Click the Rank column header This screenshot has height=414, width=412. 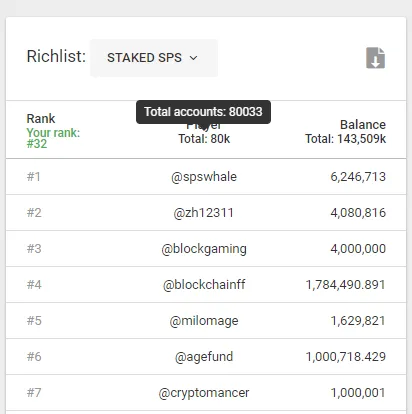41,119
